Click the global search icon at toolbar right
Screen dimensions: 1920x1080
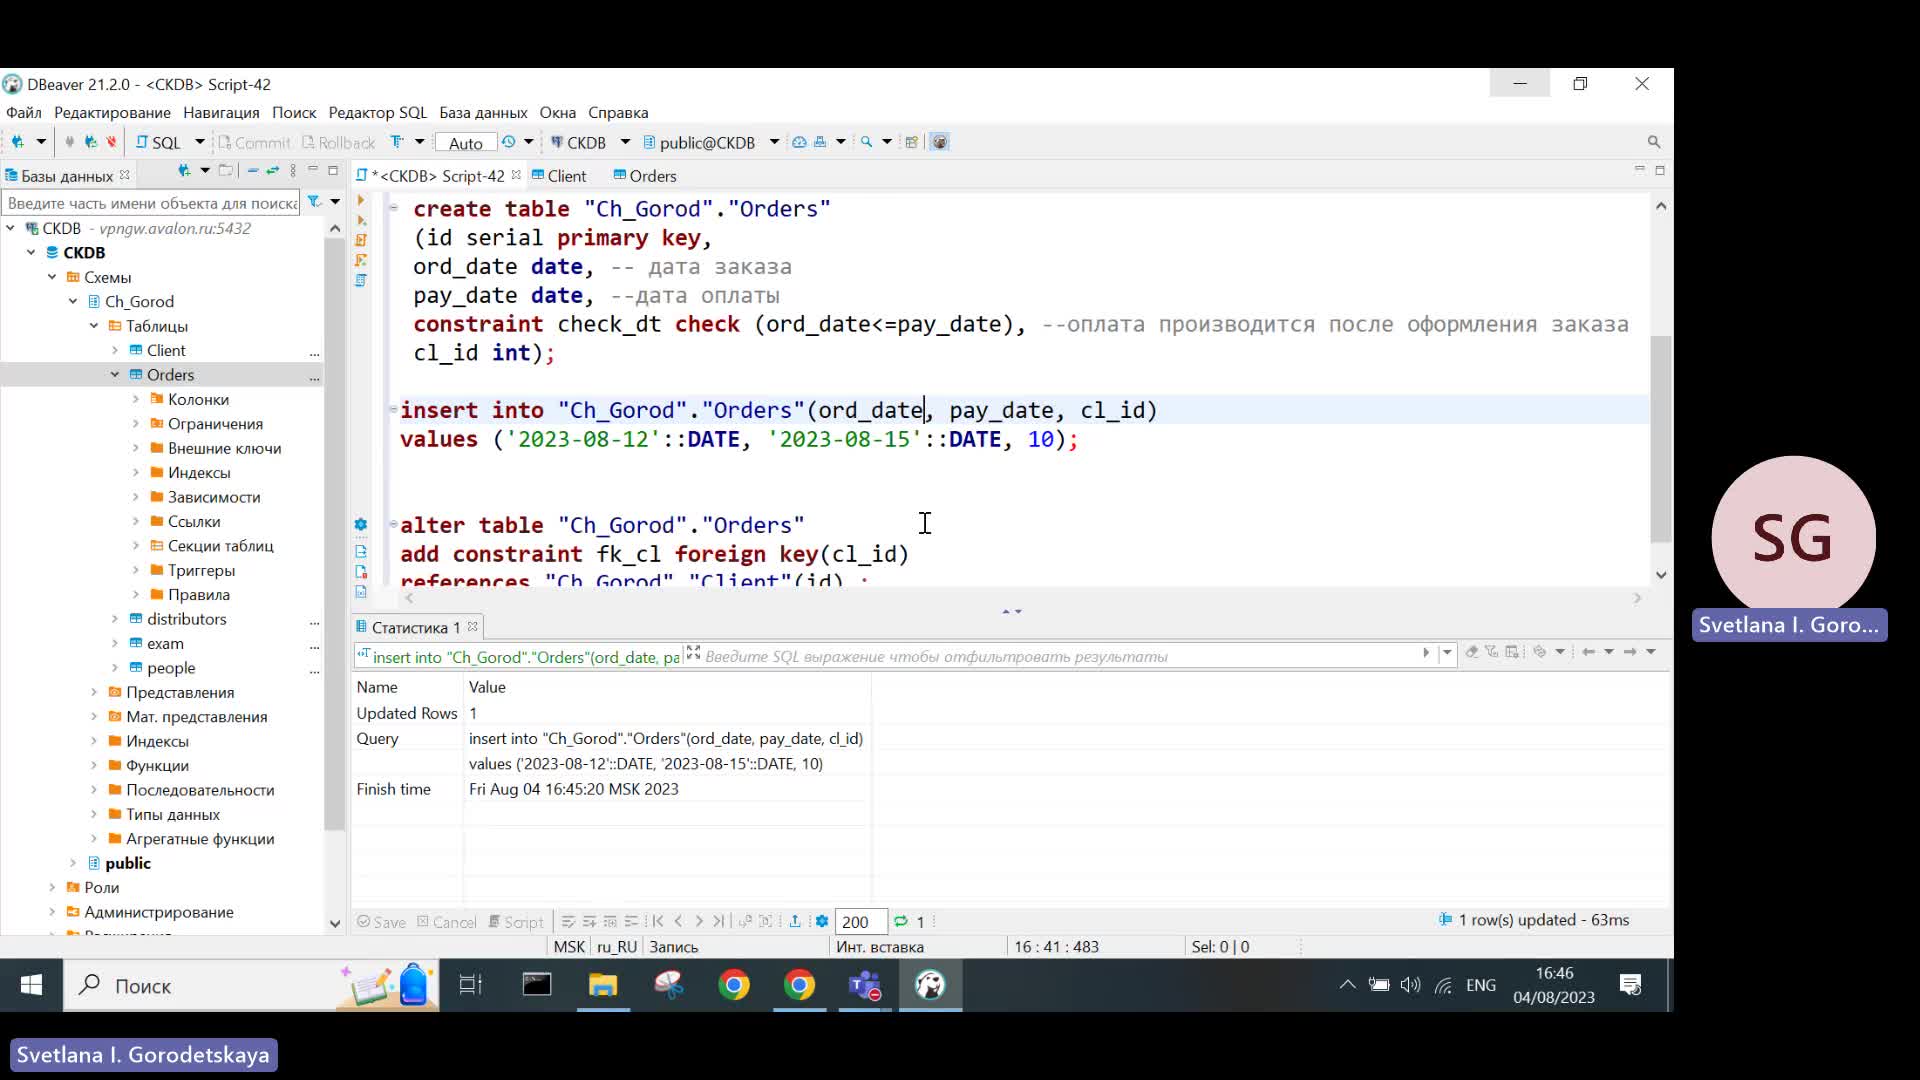click(x=1654, y=142)
